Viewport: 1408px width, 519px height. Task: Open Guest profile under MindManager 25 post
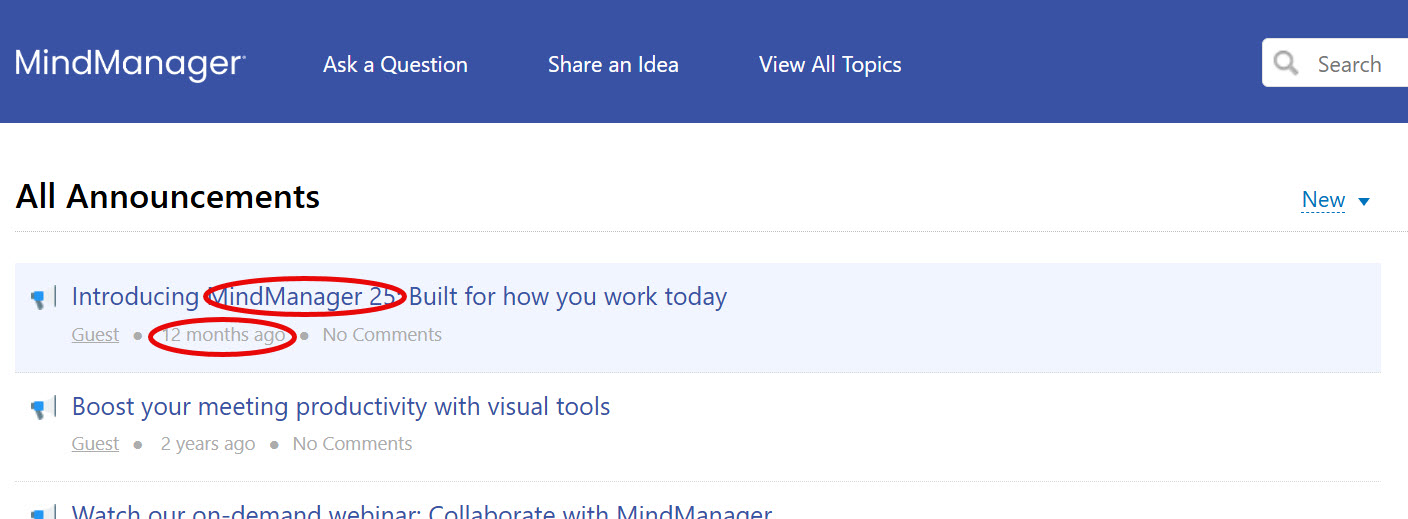pos(95,335)
